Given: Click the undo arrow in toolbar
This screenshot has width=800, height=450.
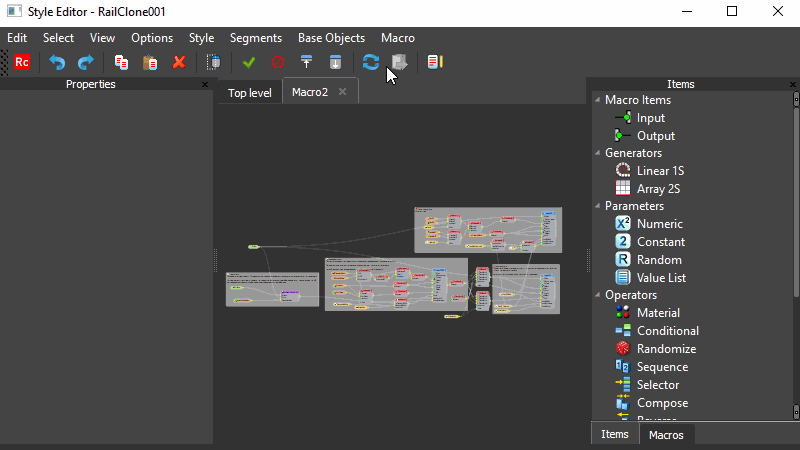Looking at the screenshot, I should coord(57,62).
